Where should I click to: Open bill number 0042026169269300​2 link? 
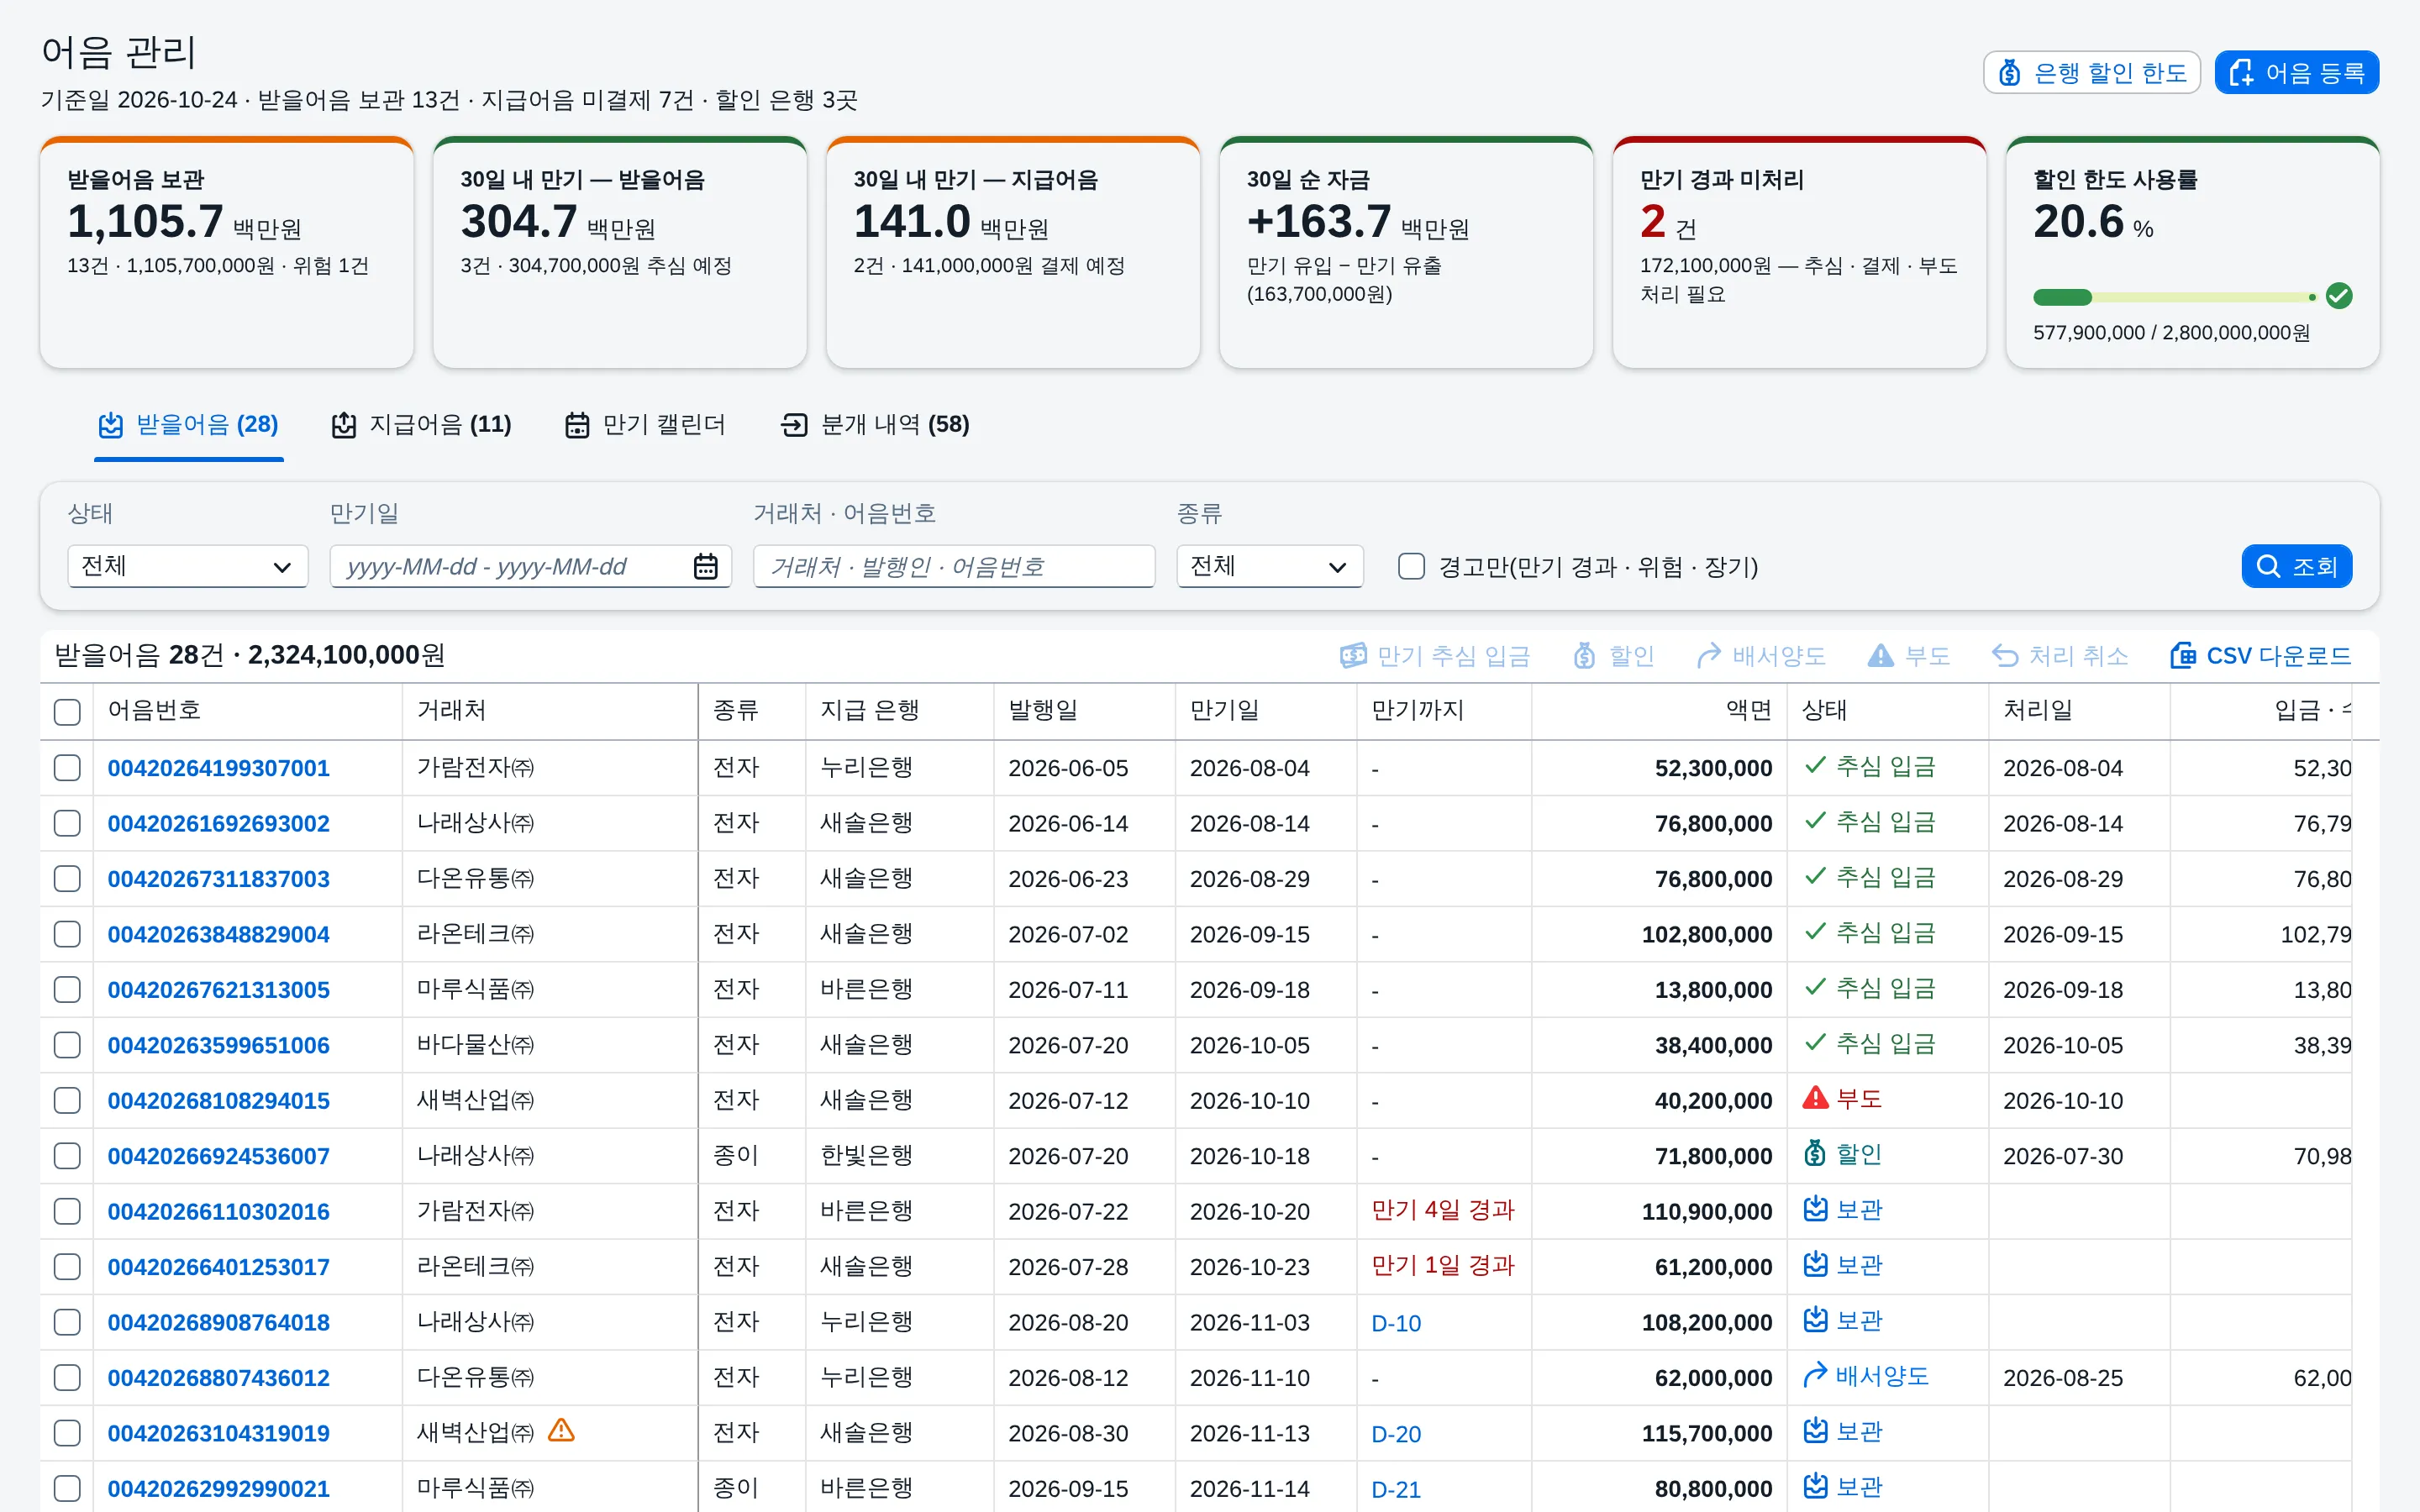[218, 824]
